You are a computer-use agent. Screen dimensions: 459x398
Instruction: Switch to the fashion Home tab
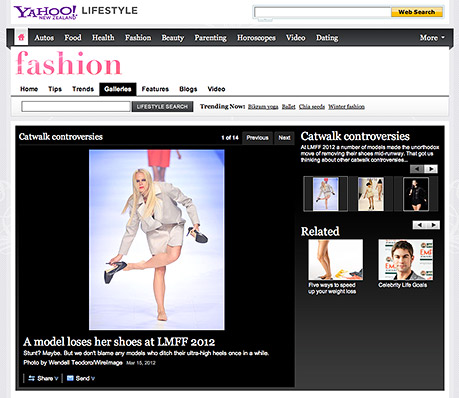[x=29, y=89]
